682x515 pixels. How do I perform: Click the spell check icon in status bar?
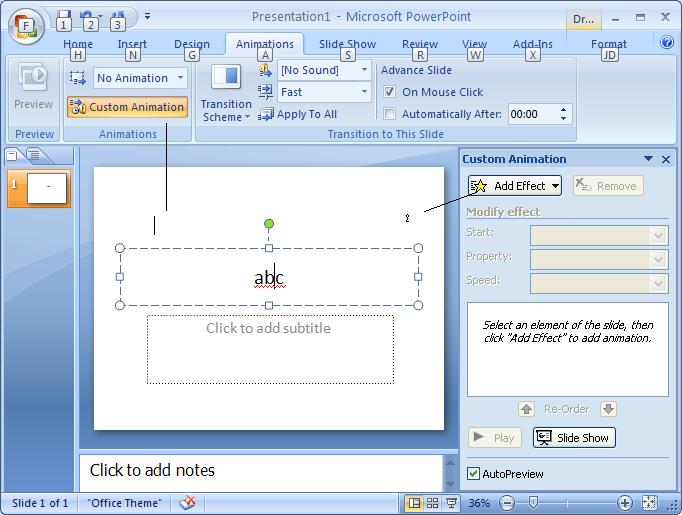pos(187,503)
